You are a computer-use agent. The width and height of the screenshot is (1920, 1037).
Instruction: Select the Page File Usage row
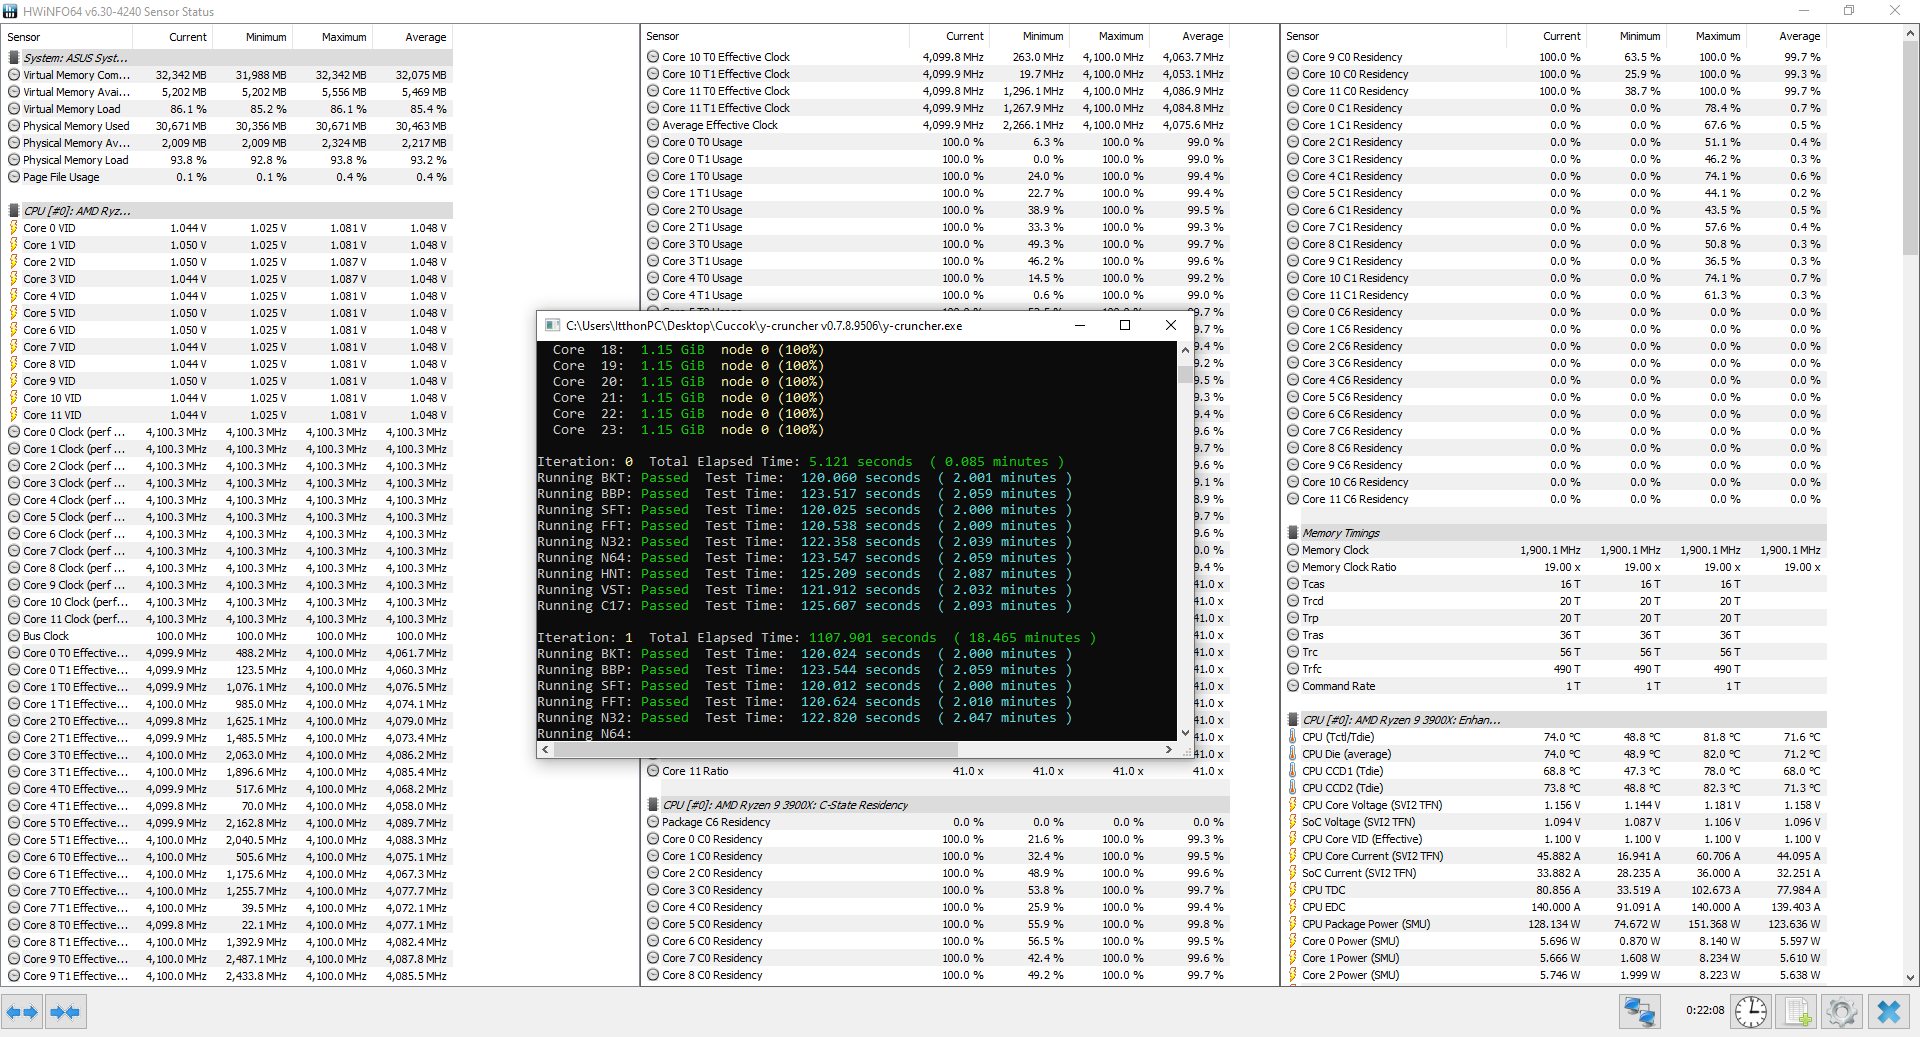229,177
